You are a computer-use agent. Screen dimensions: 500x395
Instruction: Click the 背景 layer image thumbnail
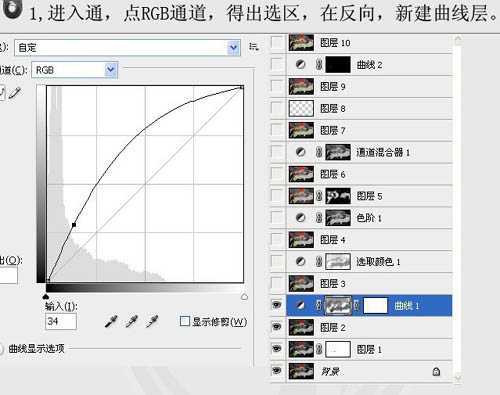coord(301,371)
